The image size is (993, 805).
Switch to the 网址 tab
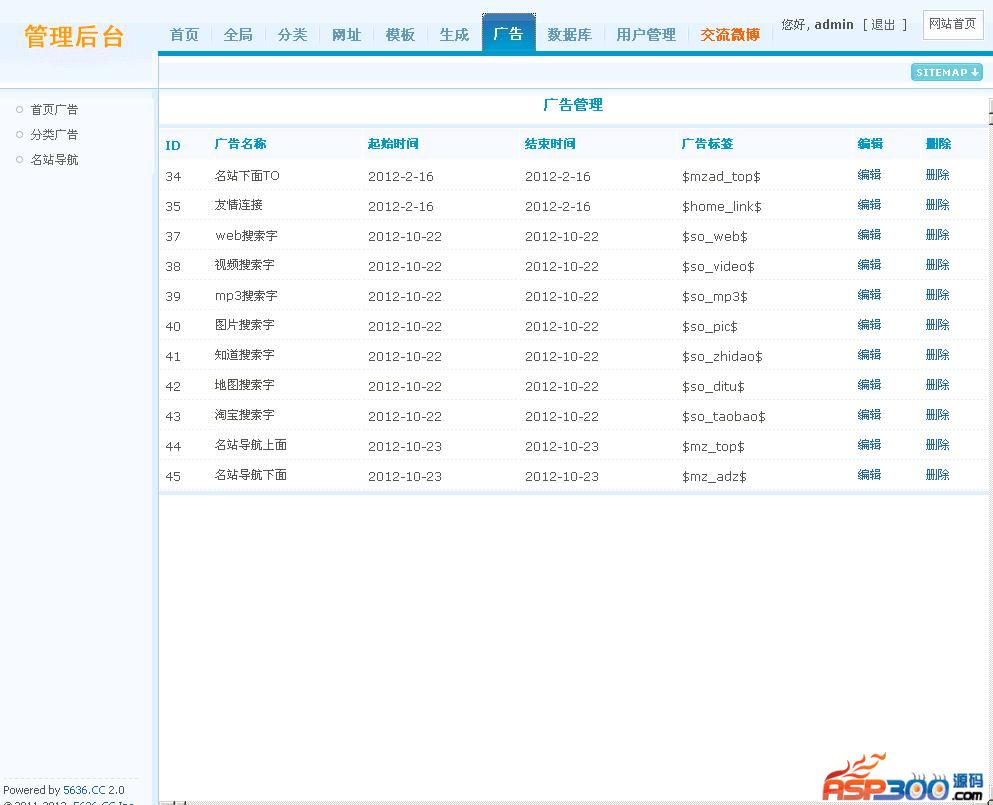click(346, 35)
